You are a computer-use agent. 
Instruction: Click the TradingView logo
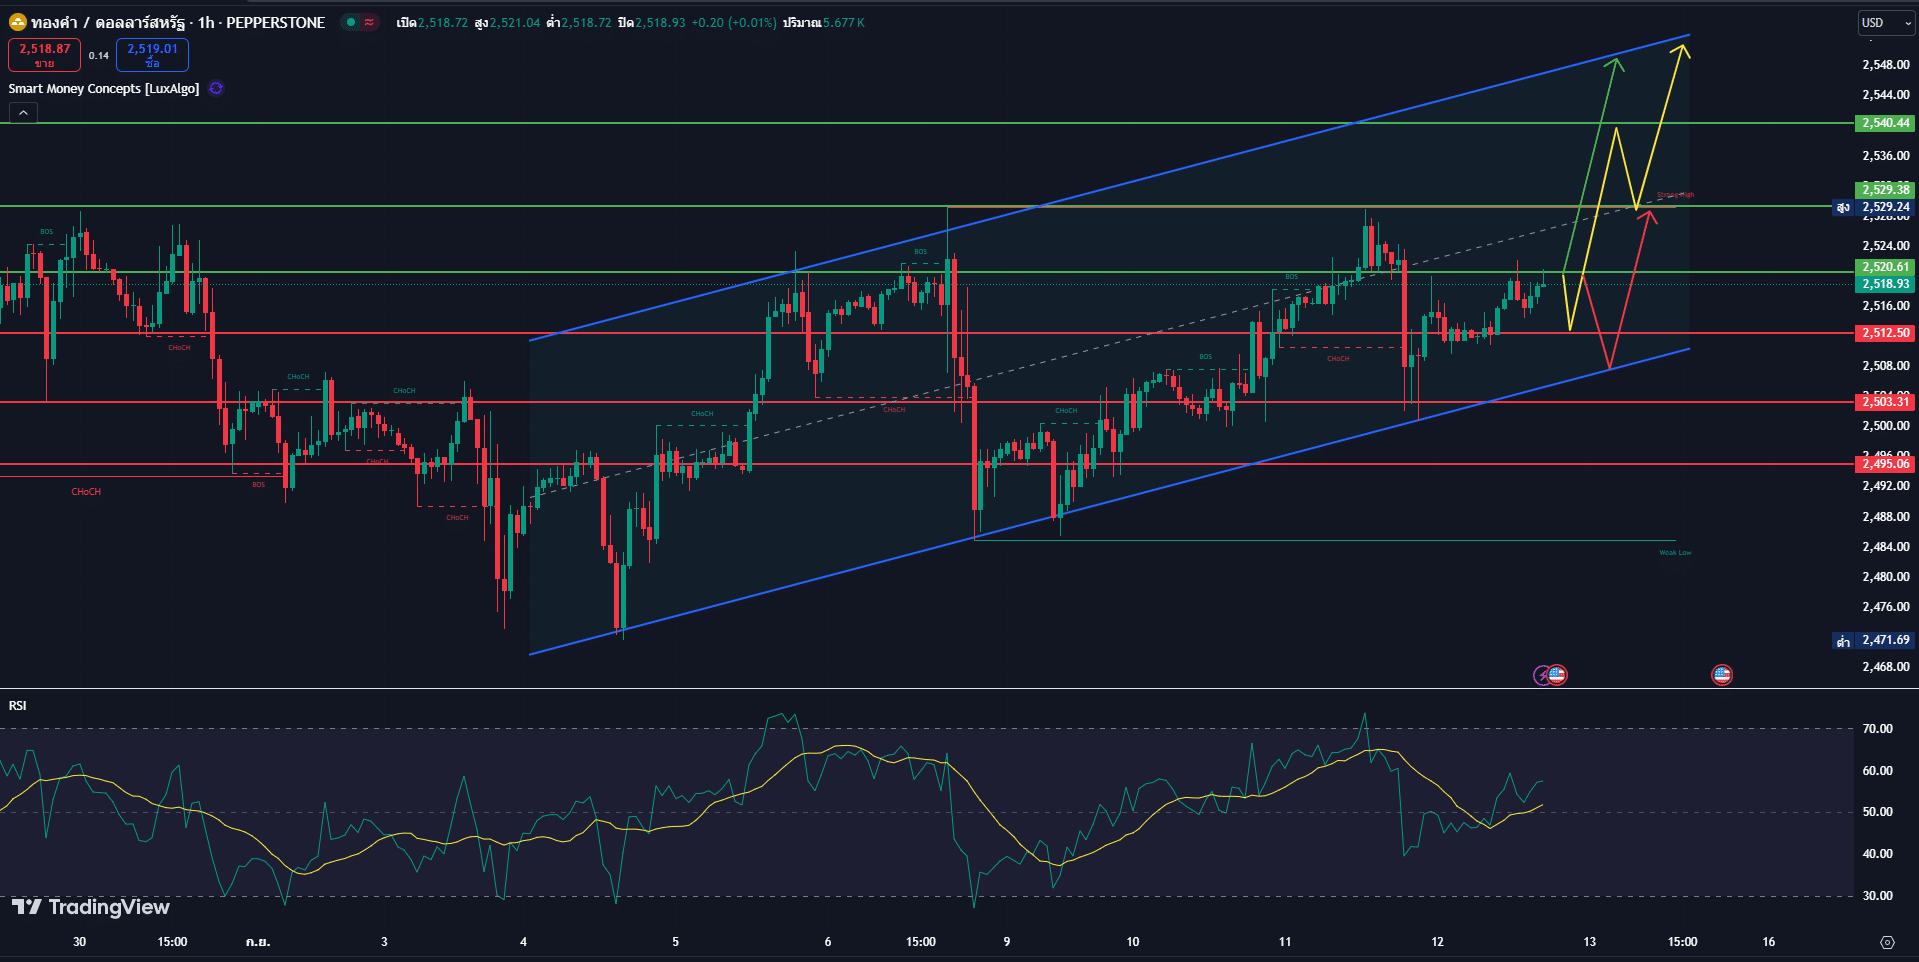pos(91,907)
